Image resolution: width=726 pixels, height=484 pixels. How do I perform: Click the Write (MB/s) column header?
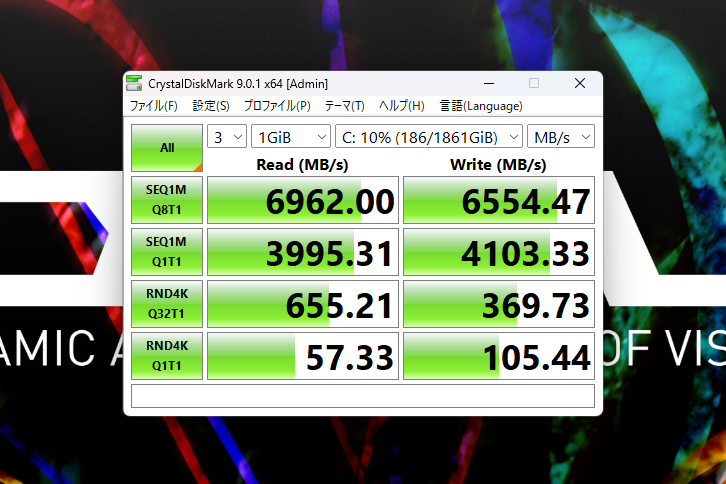click(x=498, y=164)
